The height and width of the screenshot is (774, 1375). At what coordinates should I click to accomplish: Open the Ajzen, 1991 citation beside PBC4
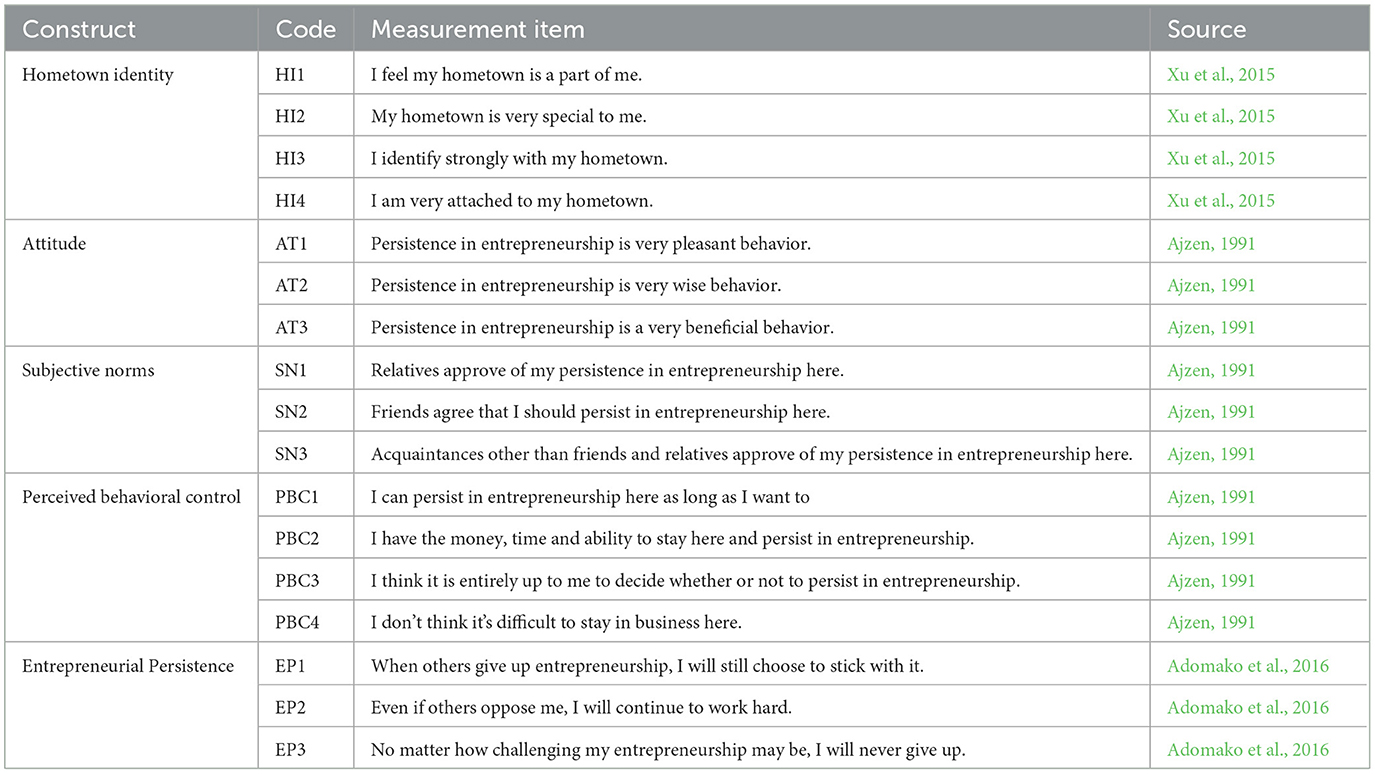[1211, 623]
